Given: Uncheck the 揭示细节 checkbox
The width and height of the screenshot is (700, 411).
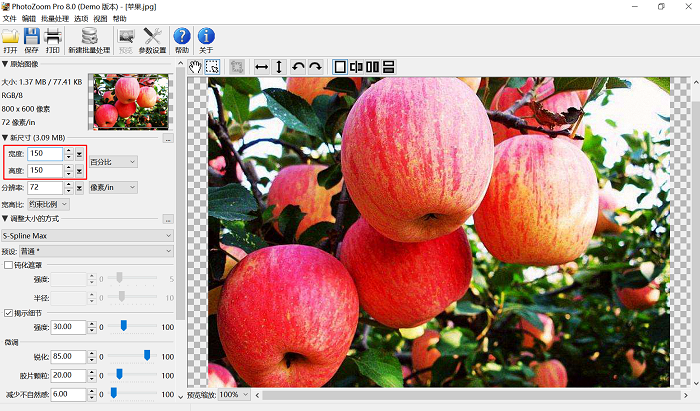Looking at the screenshot, I should (9, 313).
